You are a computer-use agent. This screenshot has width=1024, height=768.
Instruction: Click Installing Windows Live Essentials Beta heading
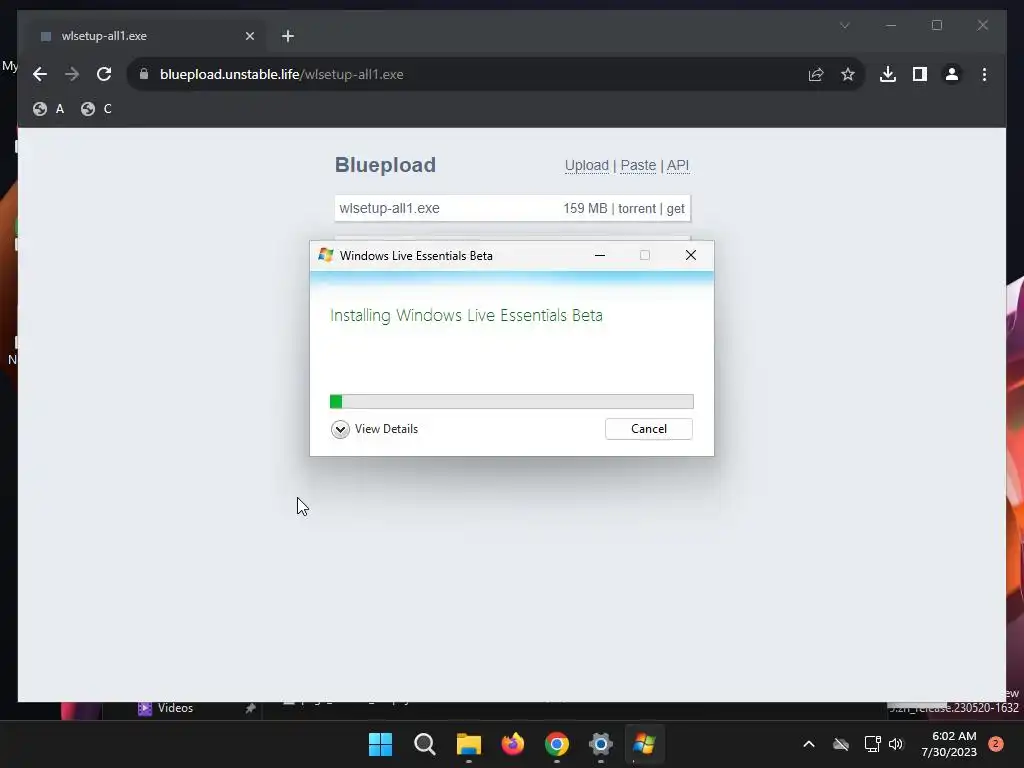click(x=466, y=315)
